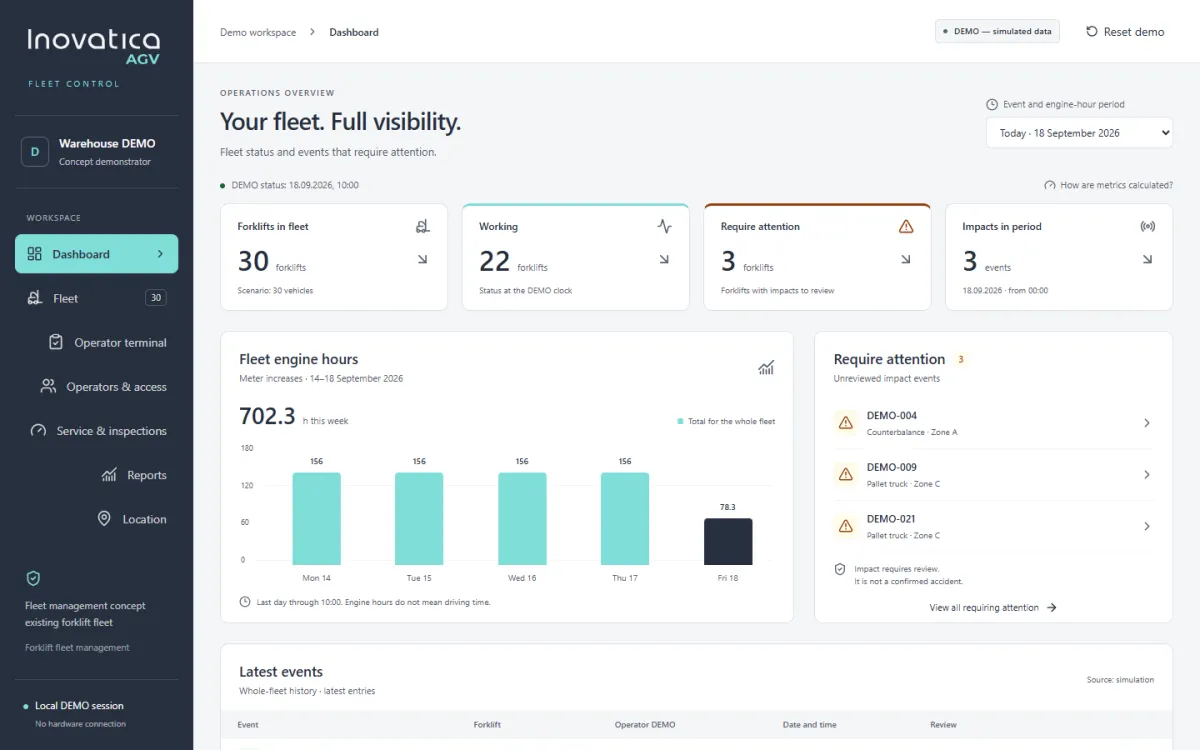This screenshot has width=1200, height=750.
Task: Click Demo workspace breadcrumb
Action: point(258,32)
